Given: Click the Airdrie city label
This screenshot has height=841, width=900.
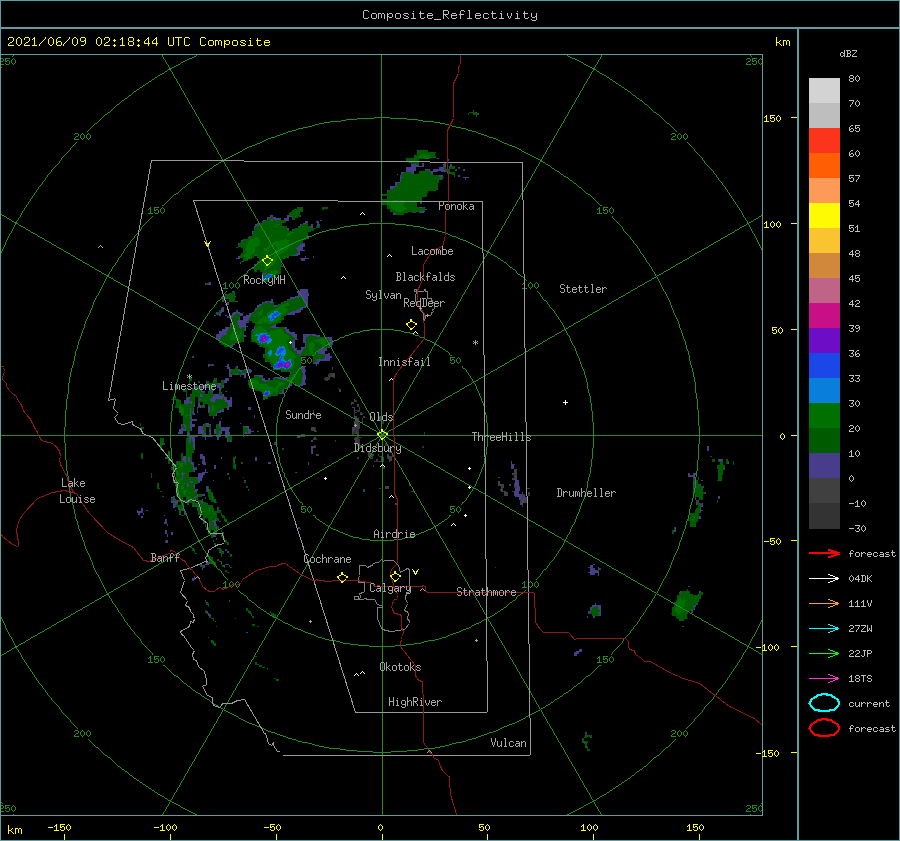Looking at the screenshot, I should 394,534.
